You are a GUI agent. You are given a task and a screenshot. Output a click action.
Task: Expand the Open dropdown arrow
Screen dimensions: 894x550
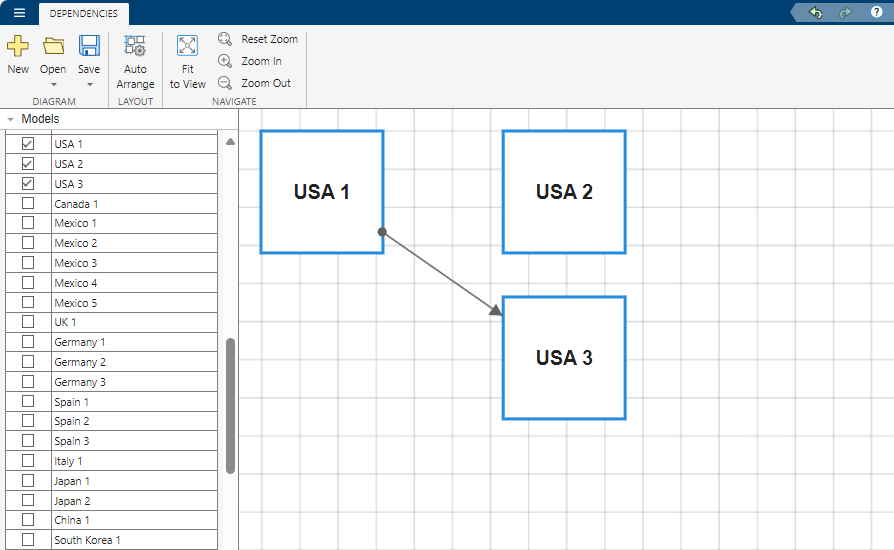53,85
